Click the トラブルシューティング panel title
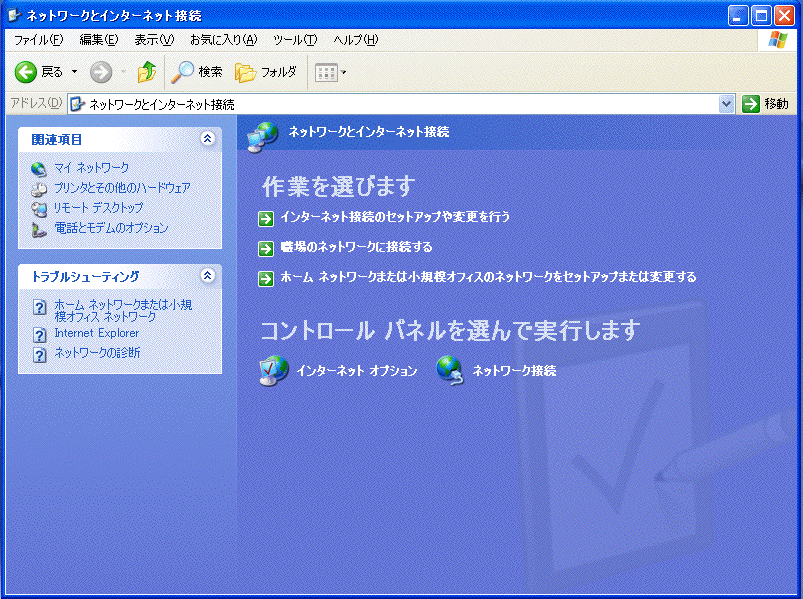The image size is (803, 599). tap(86, 276)
